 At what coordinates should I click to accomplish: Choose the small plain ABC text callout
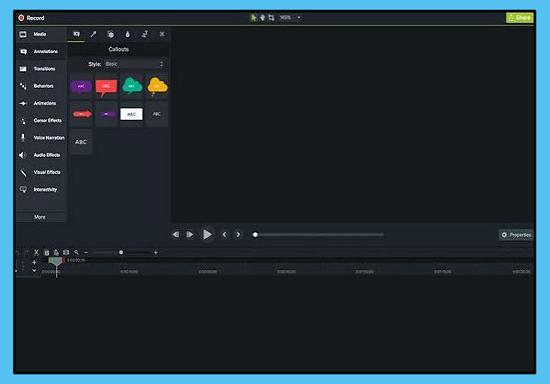[157, 114]
